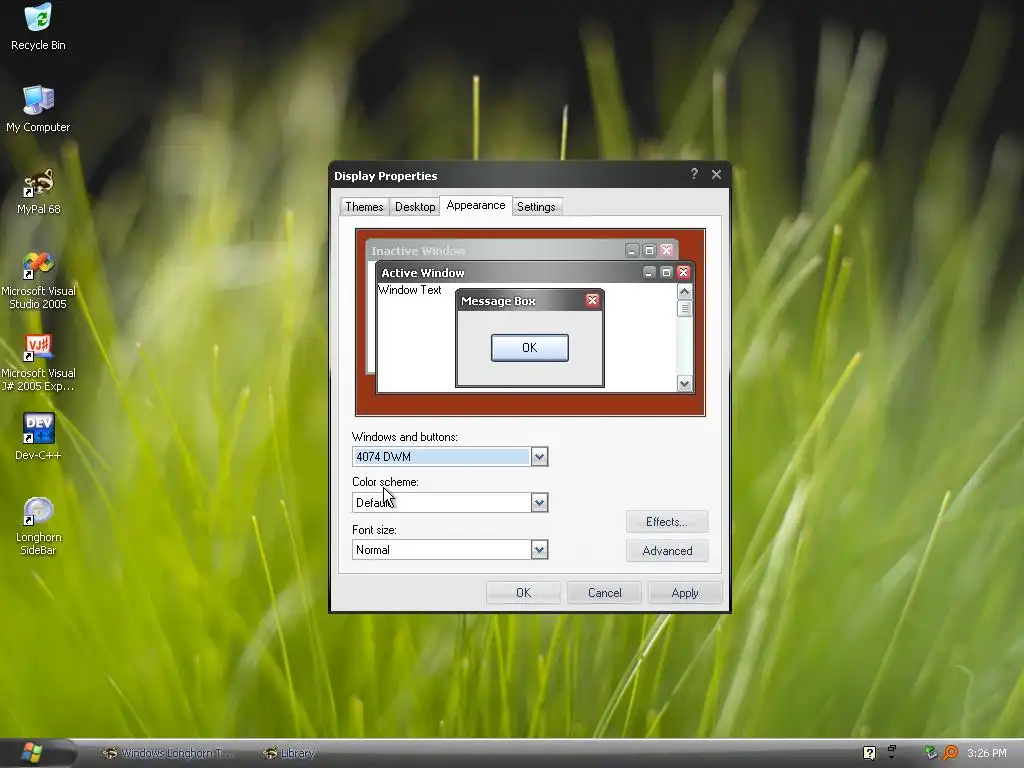Switch to Windows Longhorn taskbar window

[168, 753]
